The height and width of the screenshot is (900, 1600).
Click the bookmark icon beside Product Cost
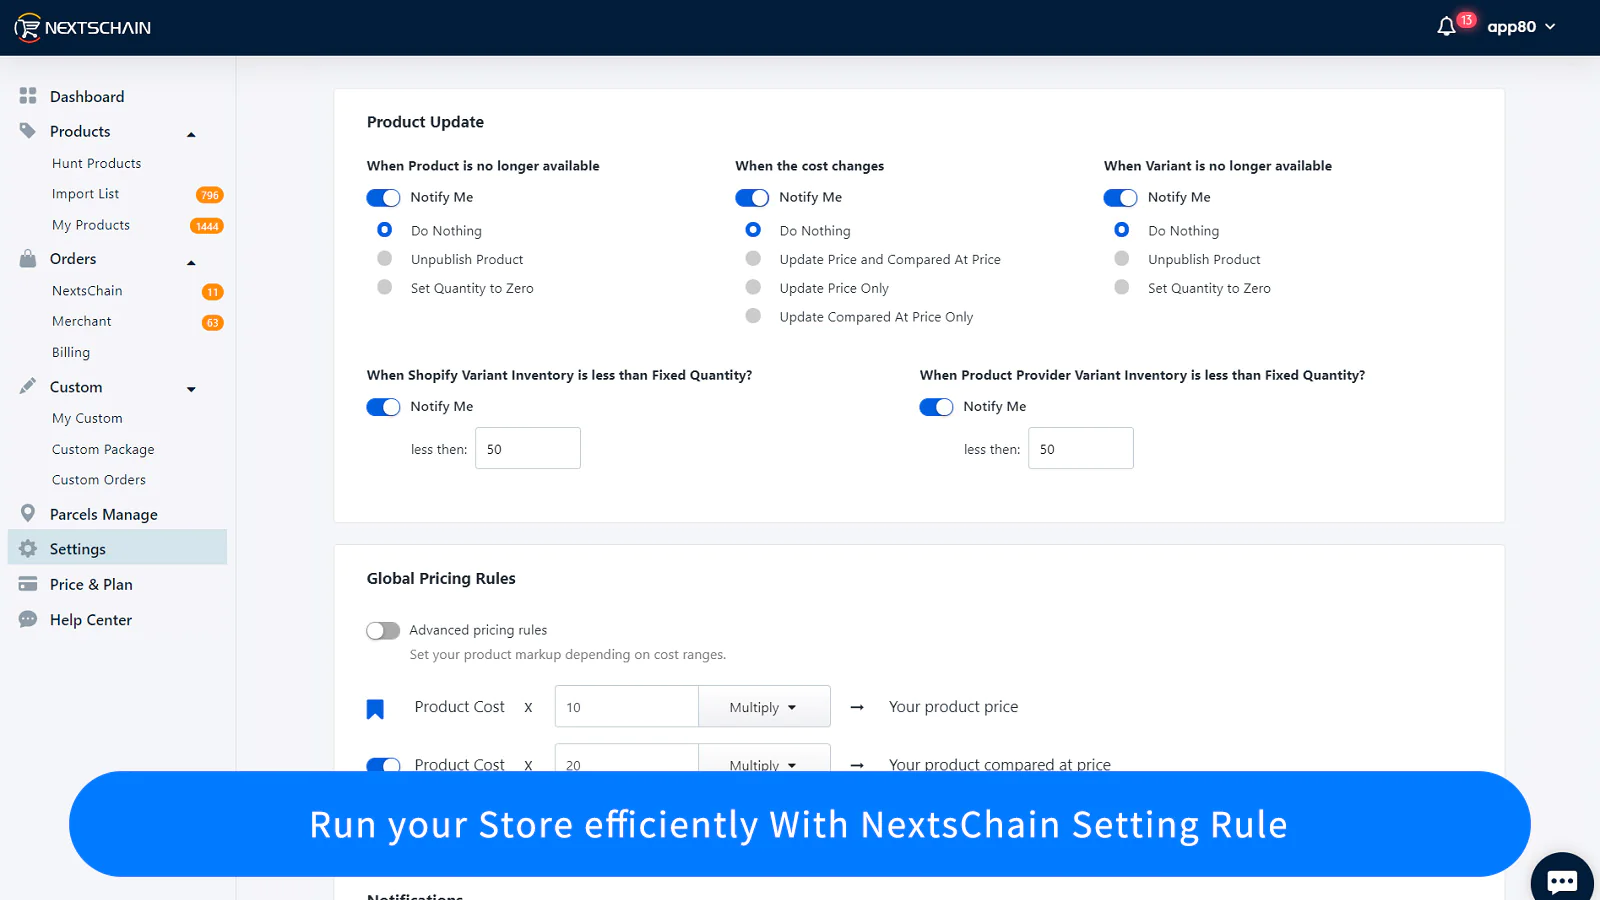point(375,709)
